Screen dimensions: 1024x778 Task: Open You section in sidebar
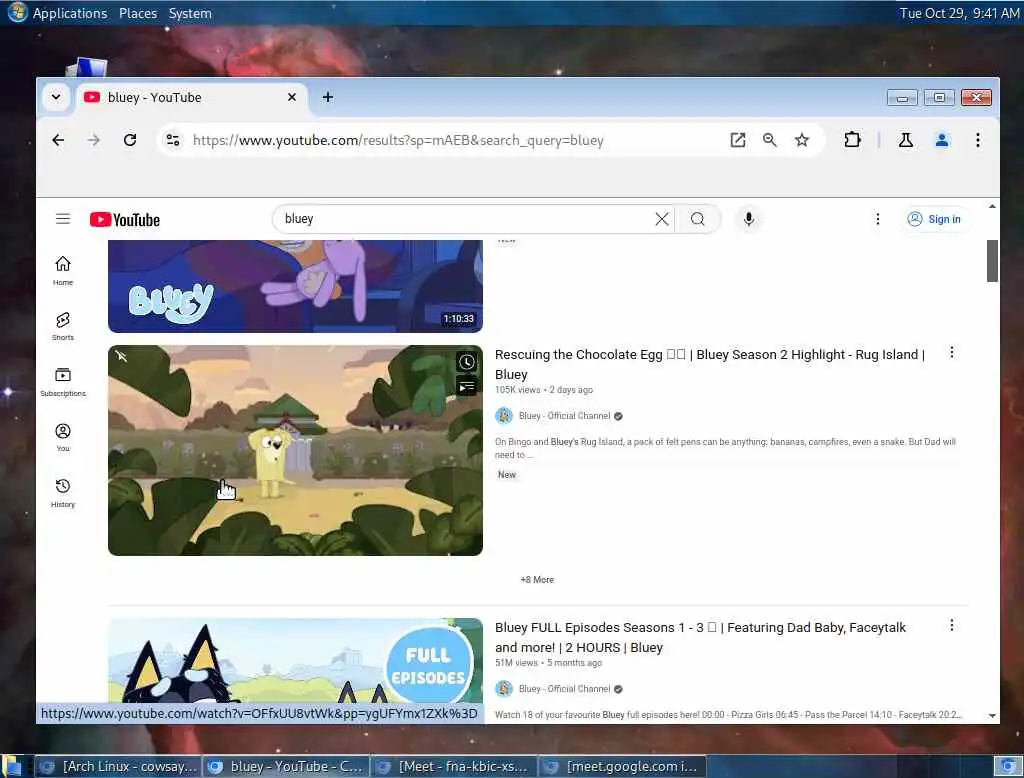click(x=63, y=437)
